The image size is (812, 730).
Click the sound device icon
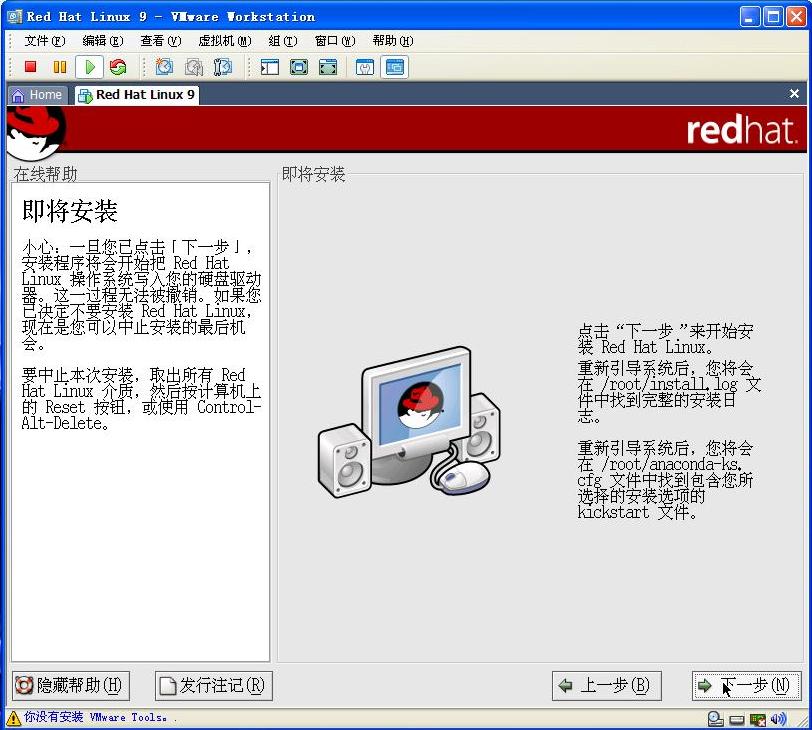coord(779,719)
